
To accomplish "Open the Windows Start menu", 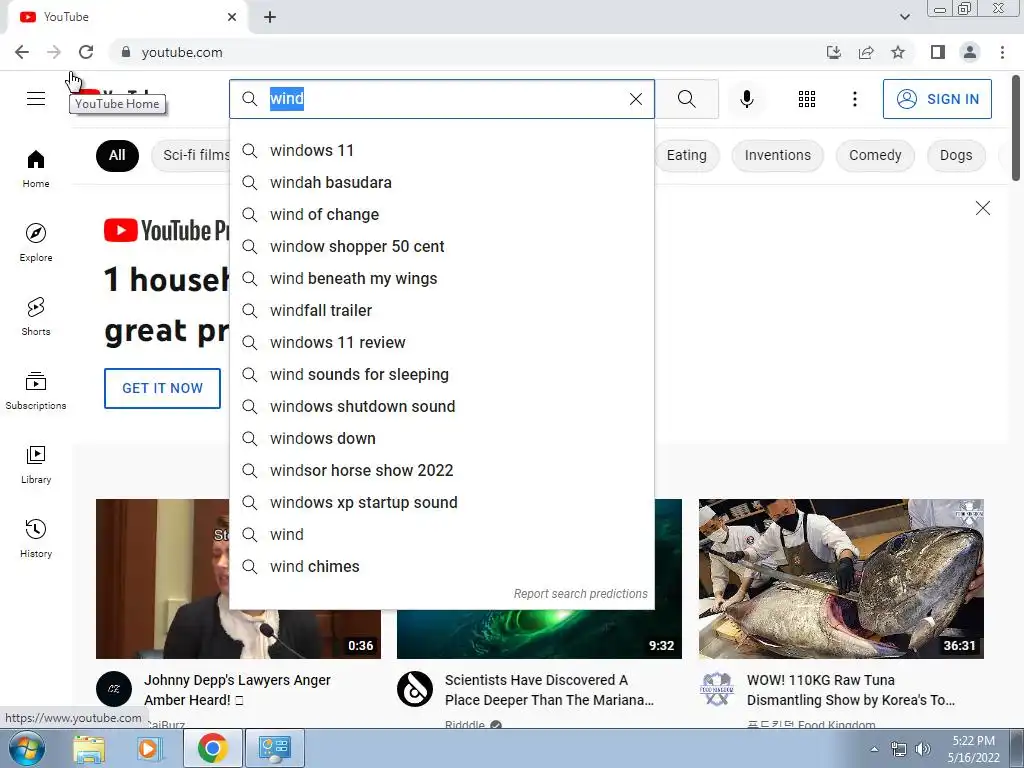I will [x=26, y=748].
